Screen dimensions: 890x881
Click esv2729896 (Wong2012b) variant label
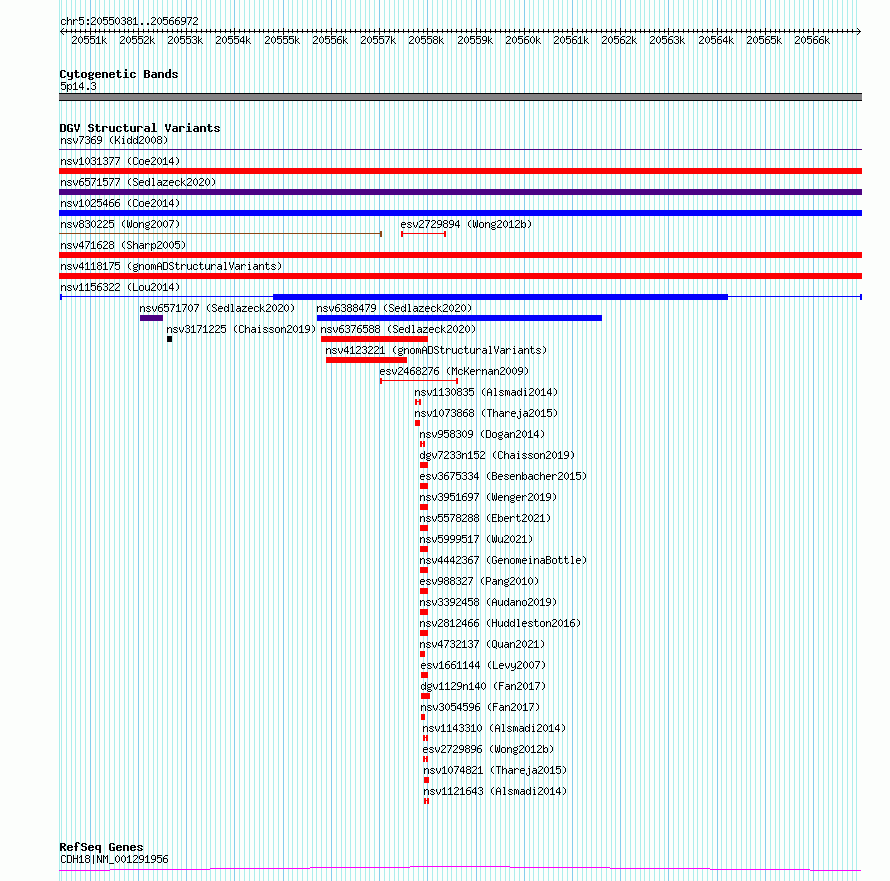click(x=488, y=749)
